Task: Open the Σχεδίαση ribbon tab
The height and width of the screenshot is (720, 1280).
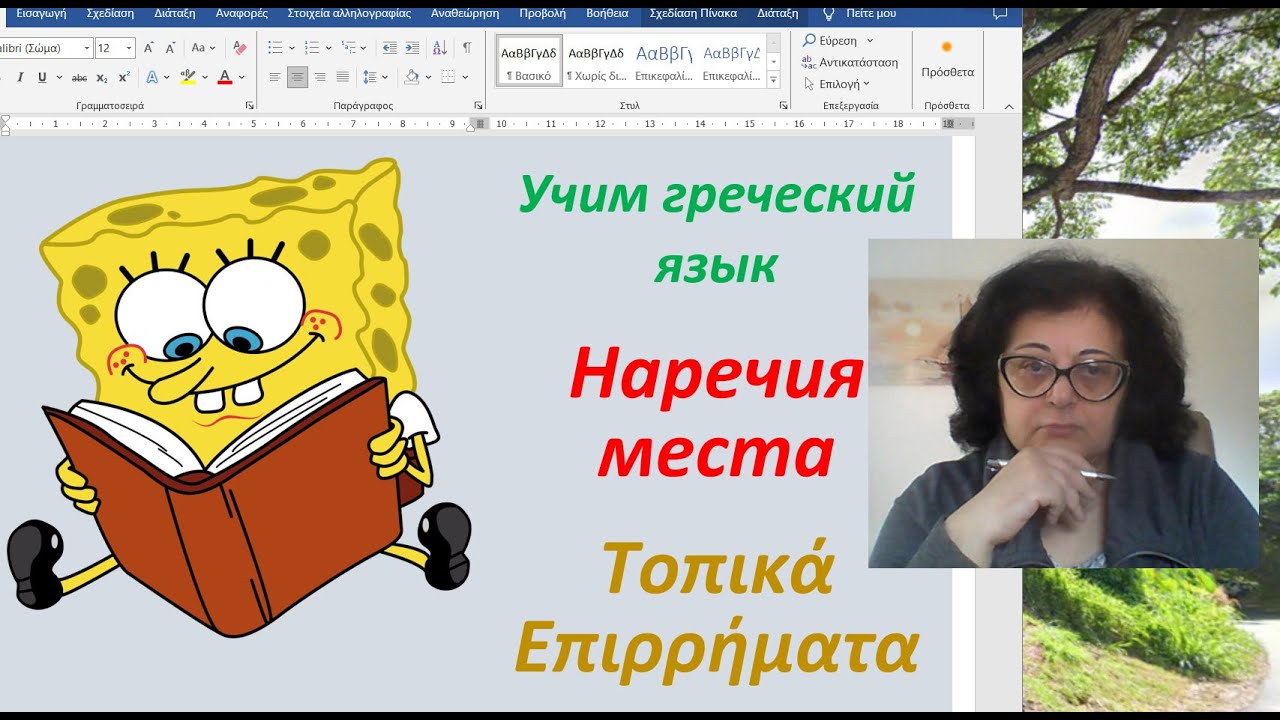Action: click(110, 14)
